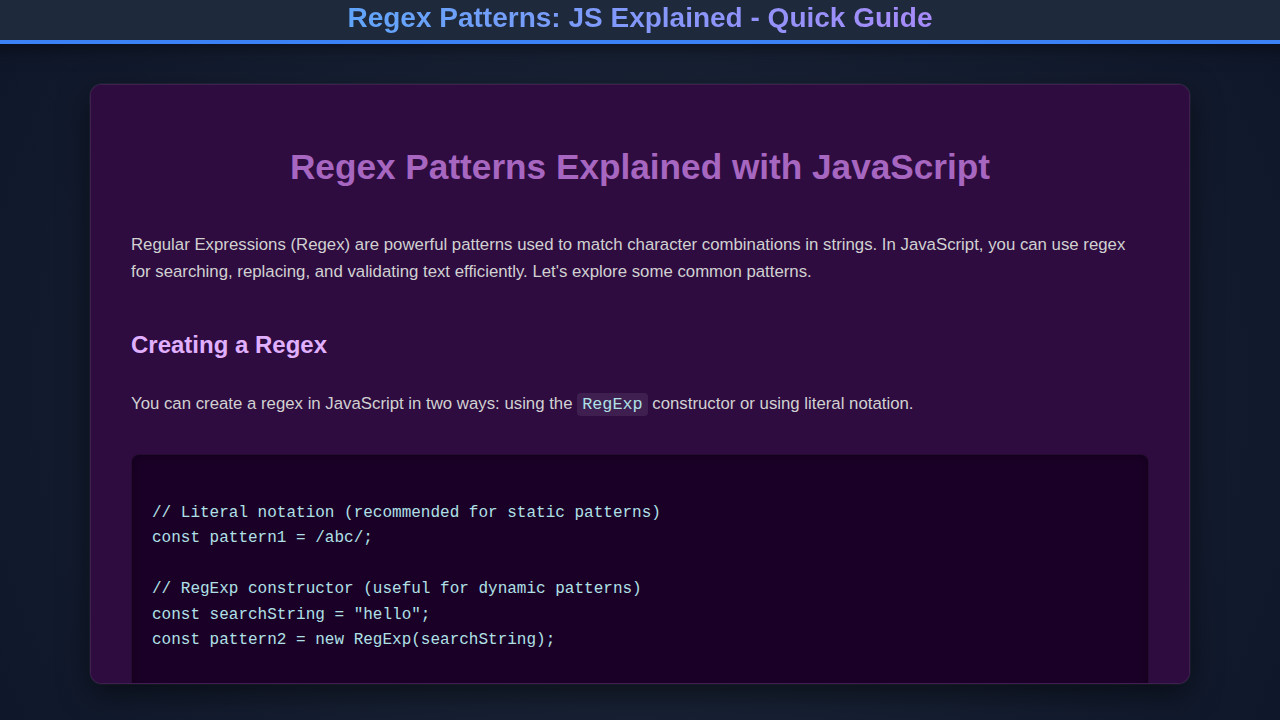
Task: Click the "Regex Patterns: JS Explained" header title
Action: coord(639,17)
